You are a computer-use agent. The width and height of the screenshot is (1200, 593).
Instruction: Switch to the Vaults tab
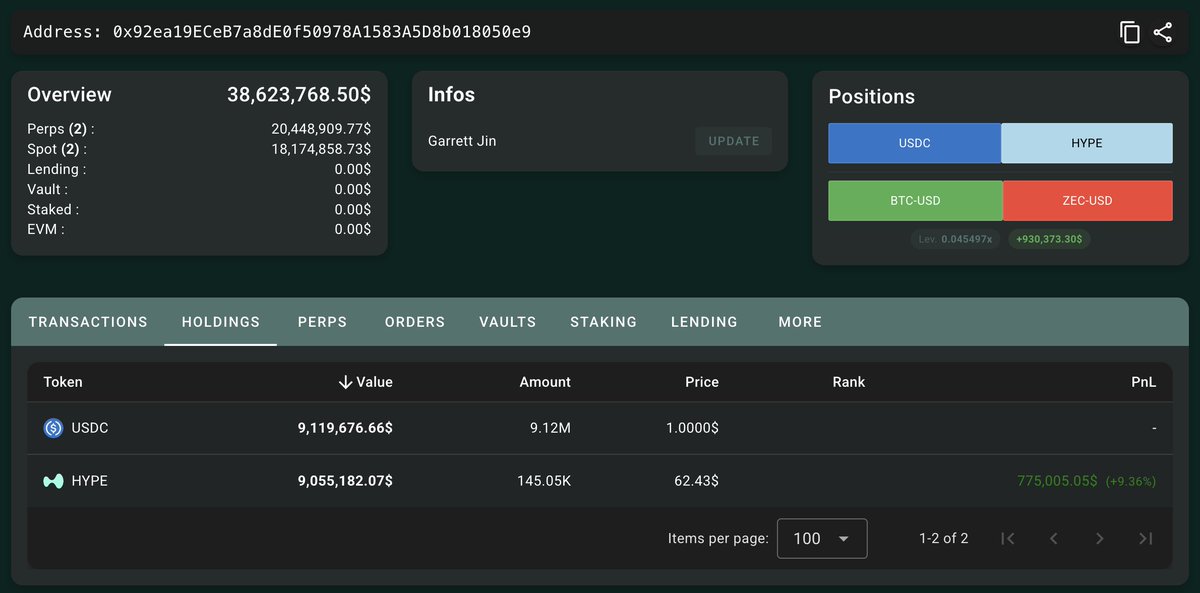508,322
